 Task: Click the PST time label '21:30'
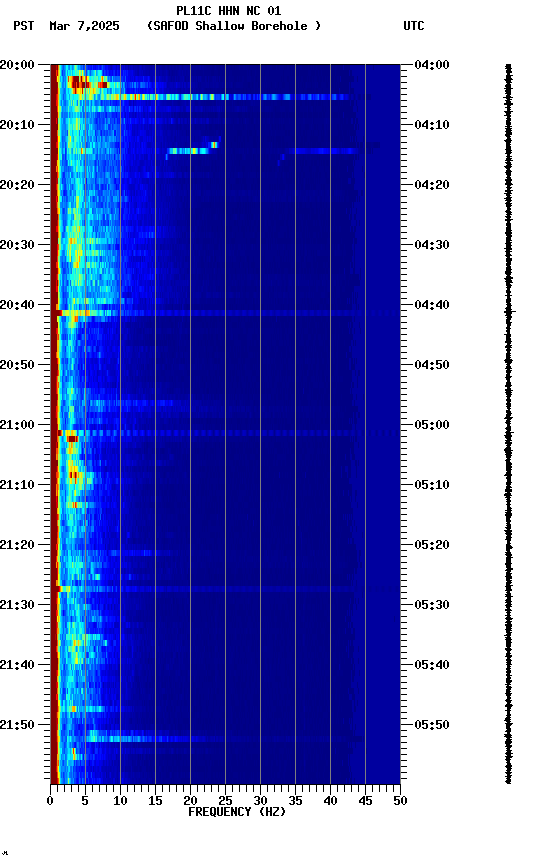point(17,605)
